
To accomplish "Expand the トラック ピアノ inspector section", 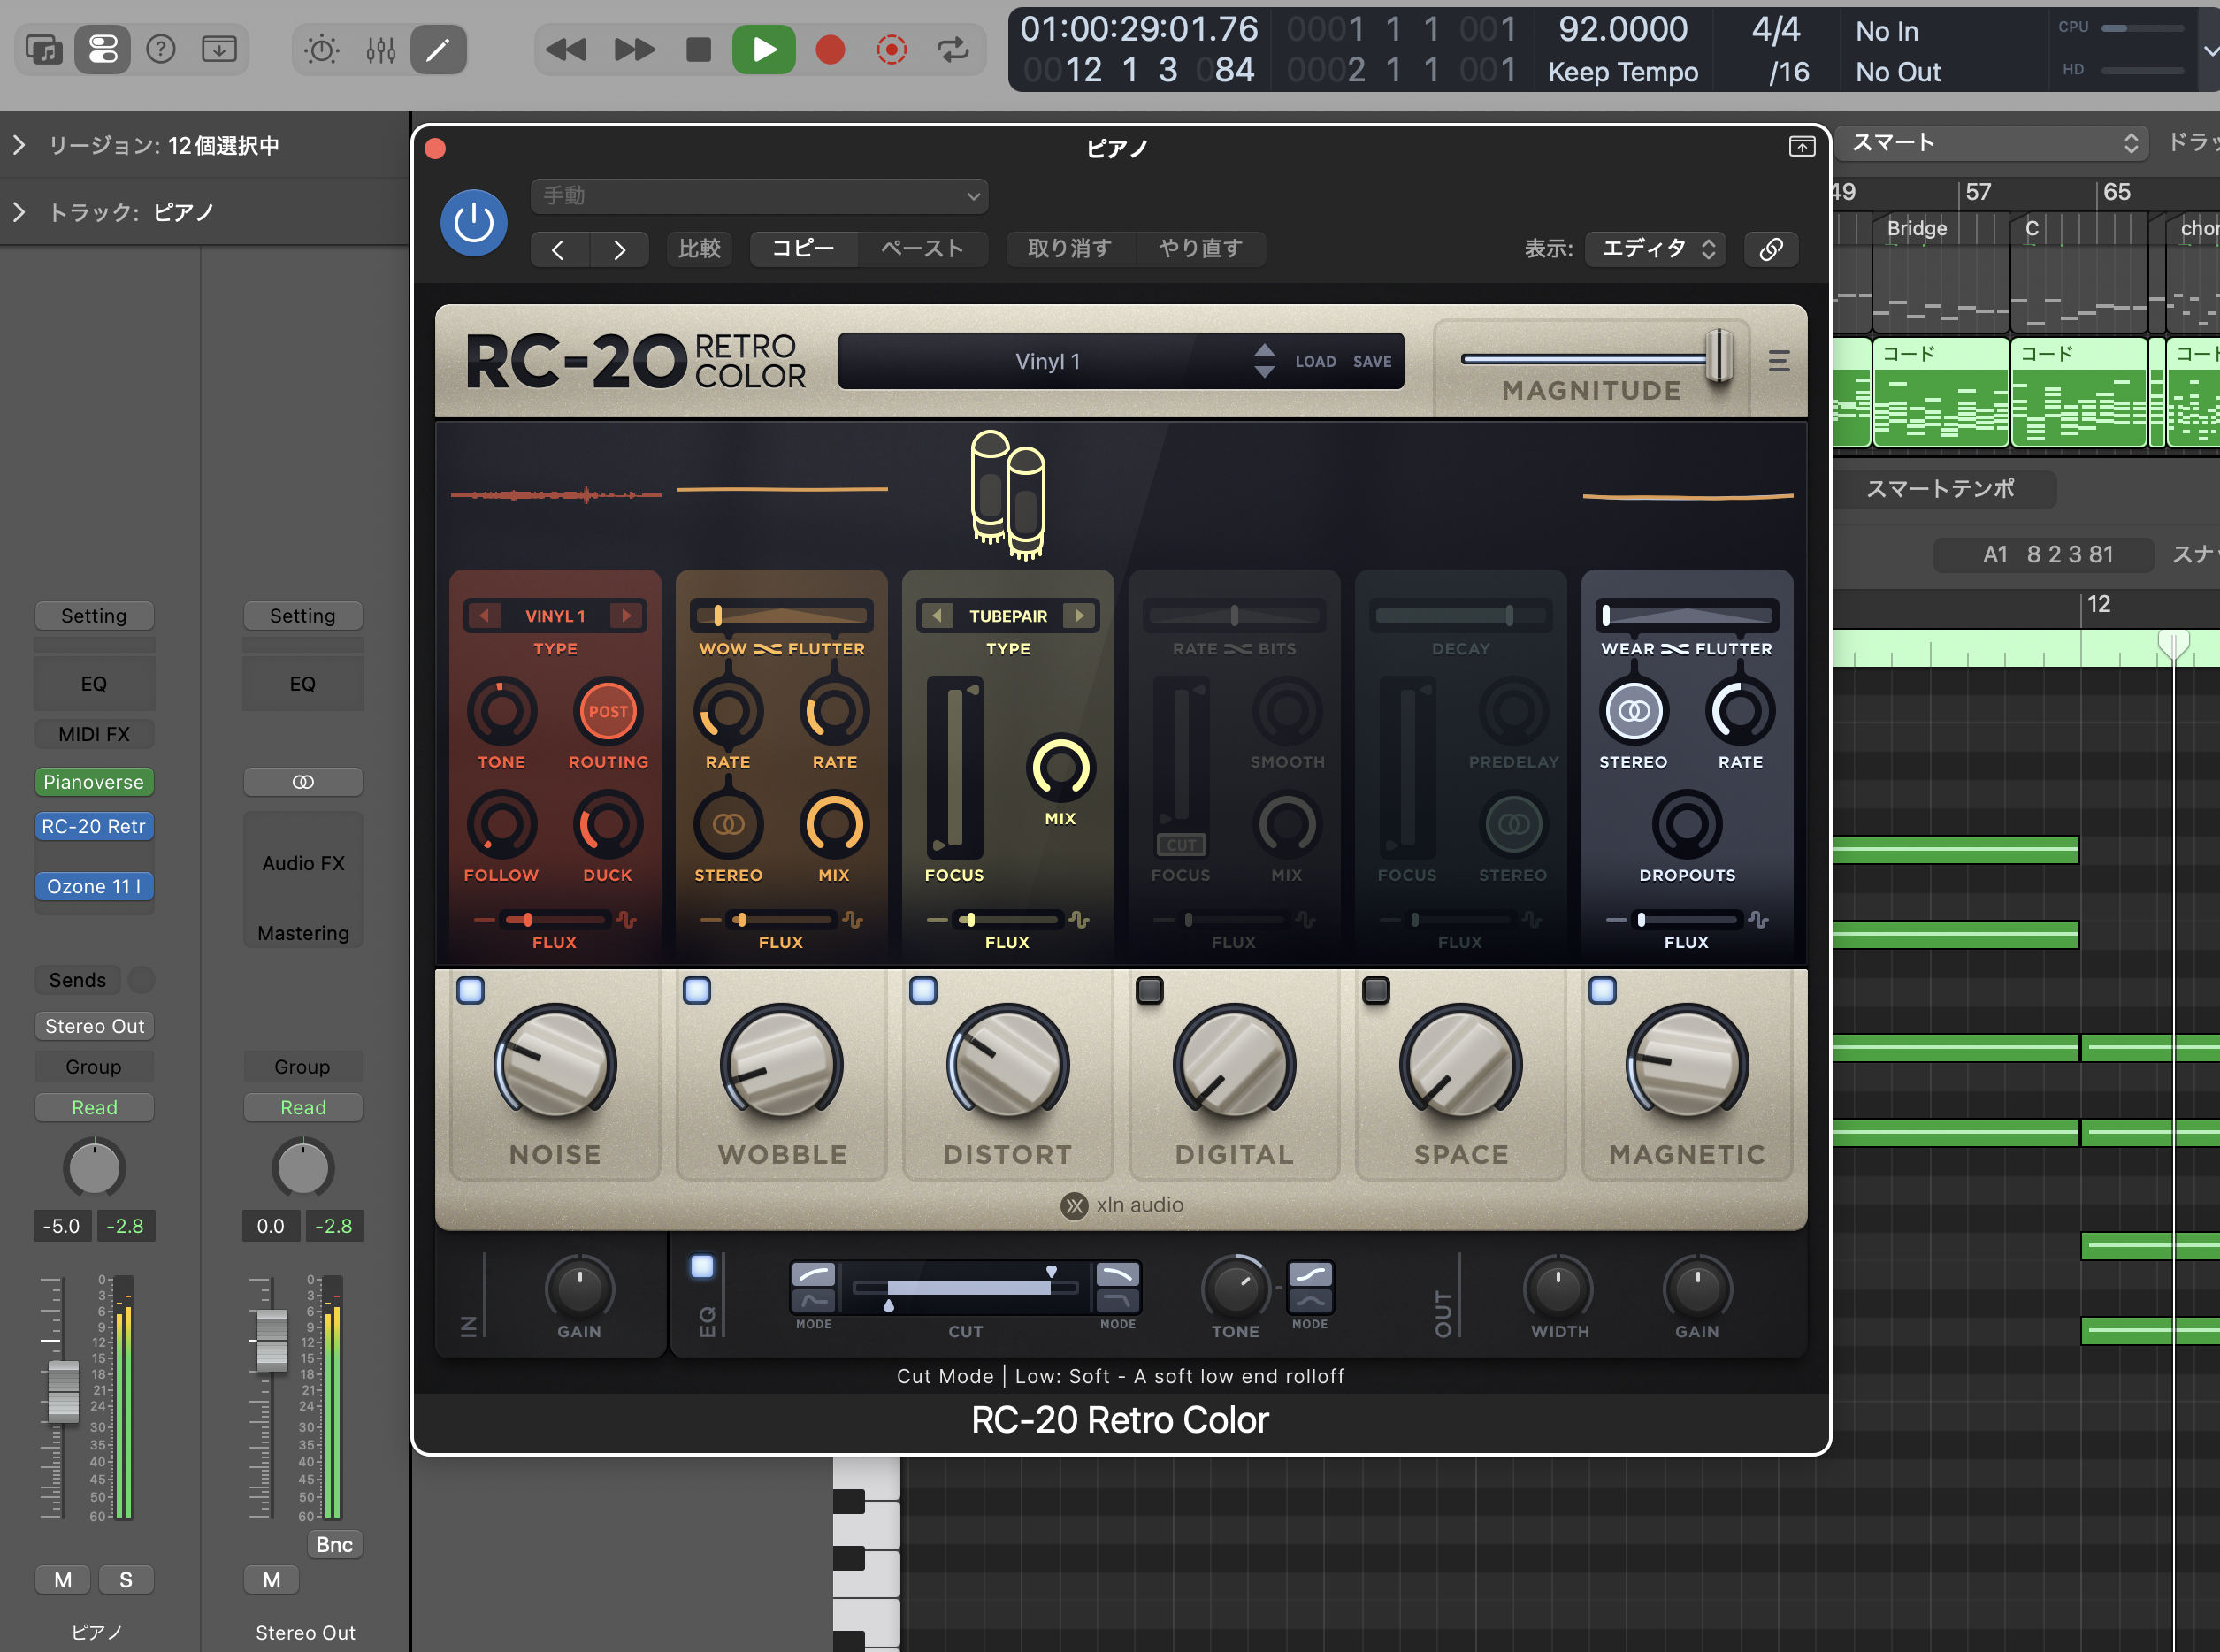I will click(18, 212).
